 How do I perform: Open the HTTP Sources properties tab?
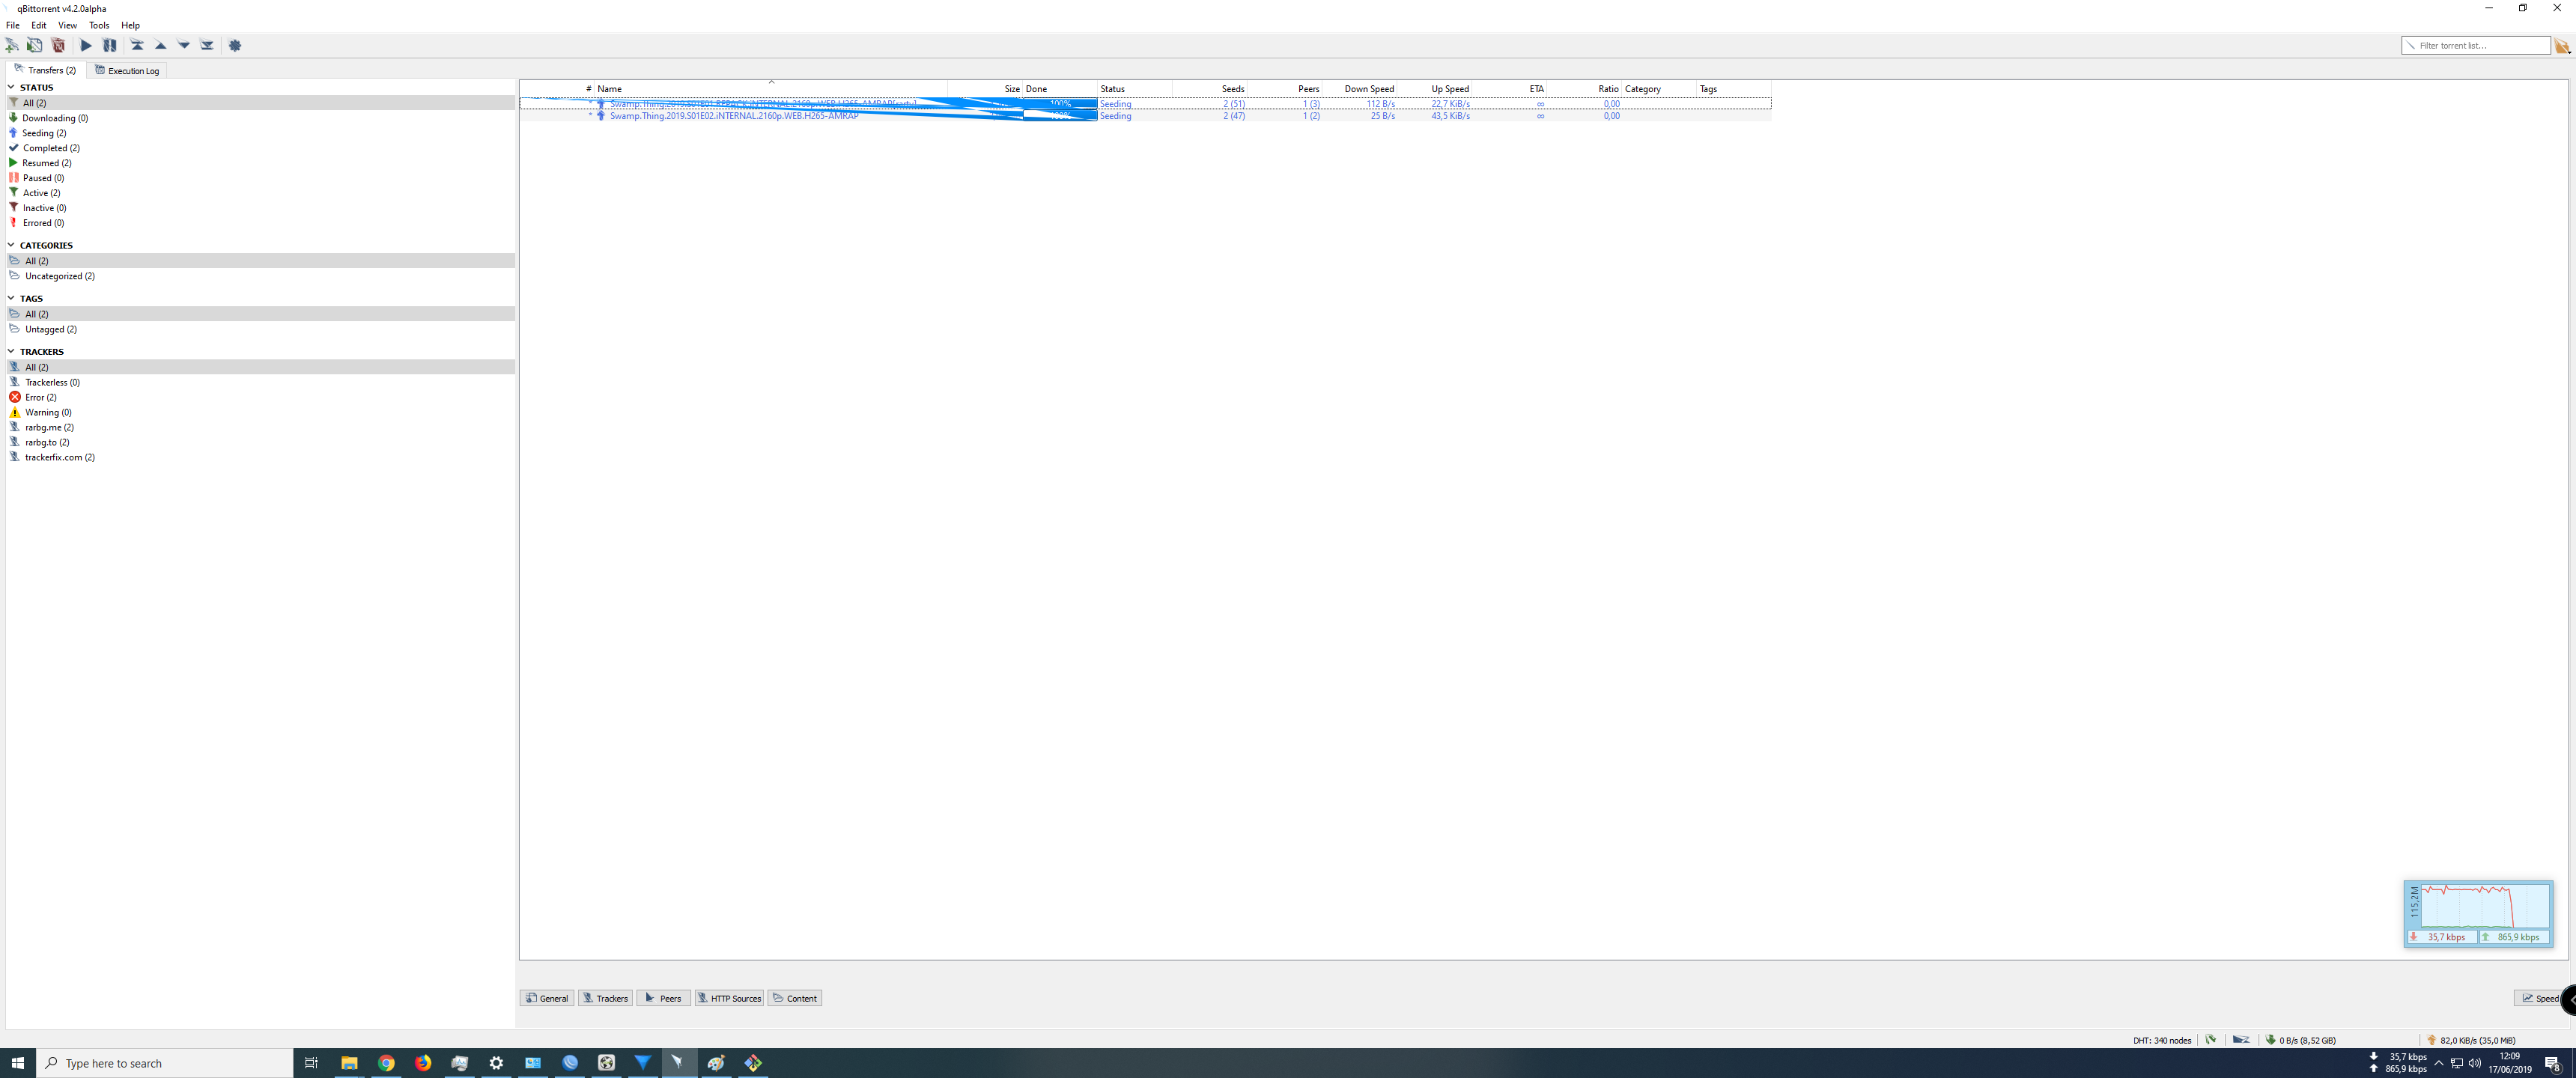point(729,998)
